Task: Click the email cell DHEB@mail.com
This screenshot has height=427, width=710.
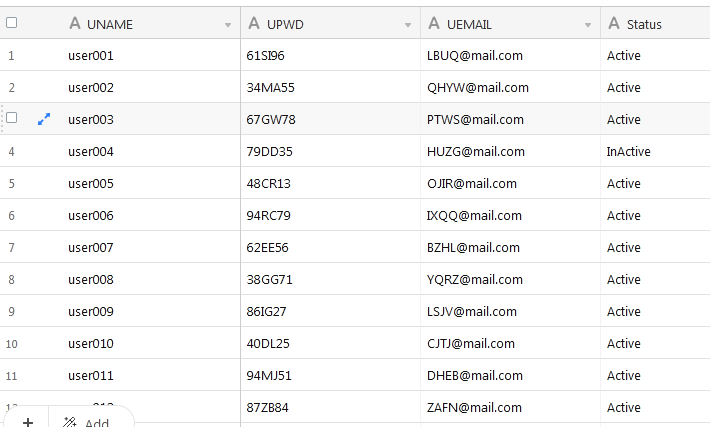Action: (474, 376)
